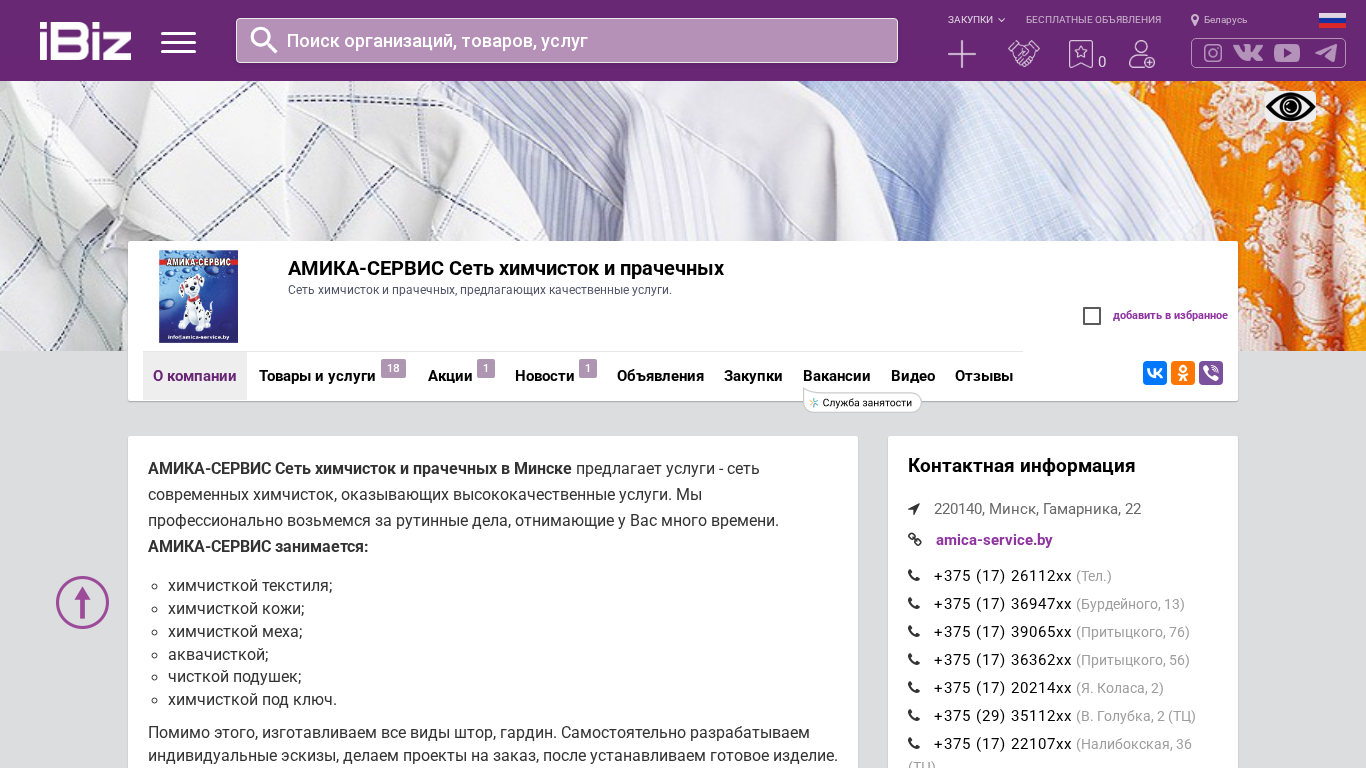Image resolution: width=1366 pixels, height=768 pixels.
Task: Click list item 'химчисткой меха;'
Action: pos(235,631)
